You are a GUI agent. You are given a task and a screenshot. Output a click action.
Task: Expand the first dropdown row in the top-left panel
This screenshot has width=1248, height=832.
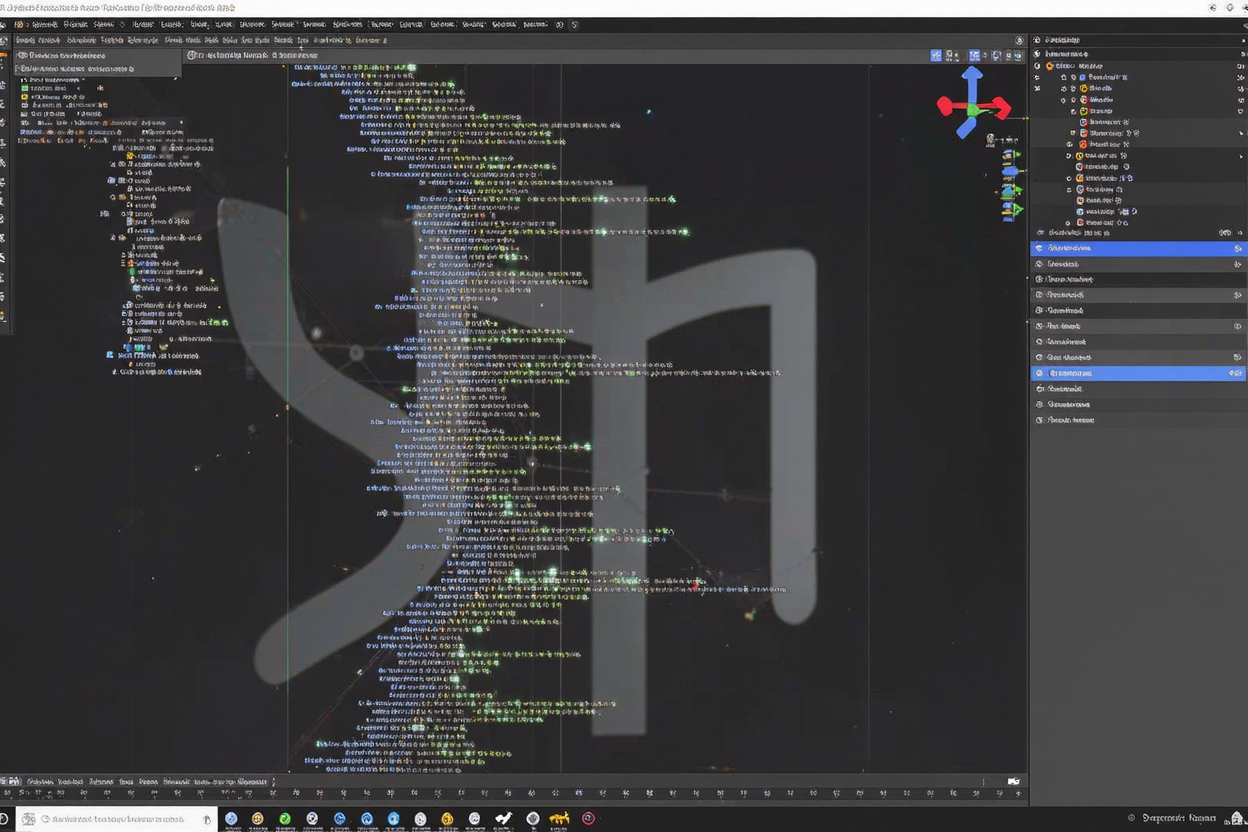(22, 56)
